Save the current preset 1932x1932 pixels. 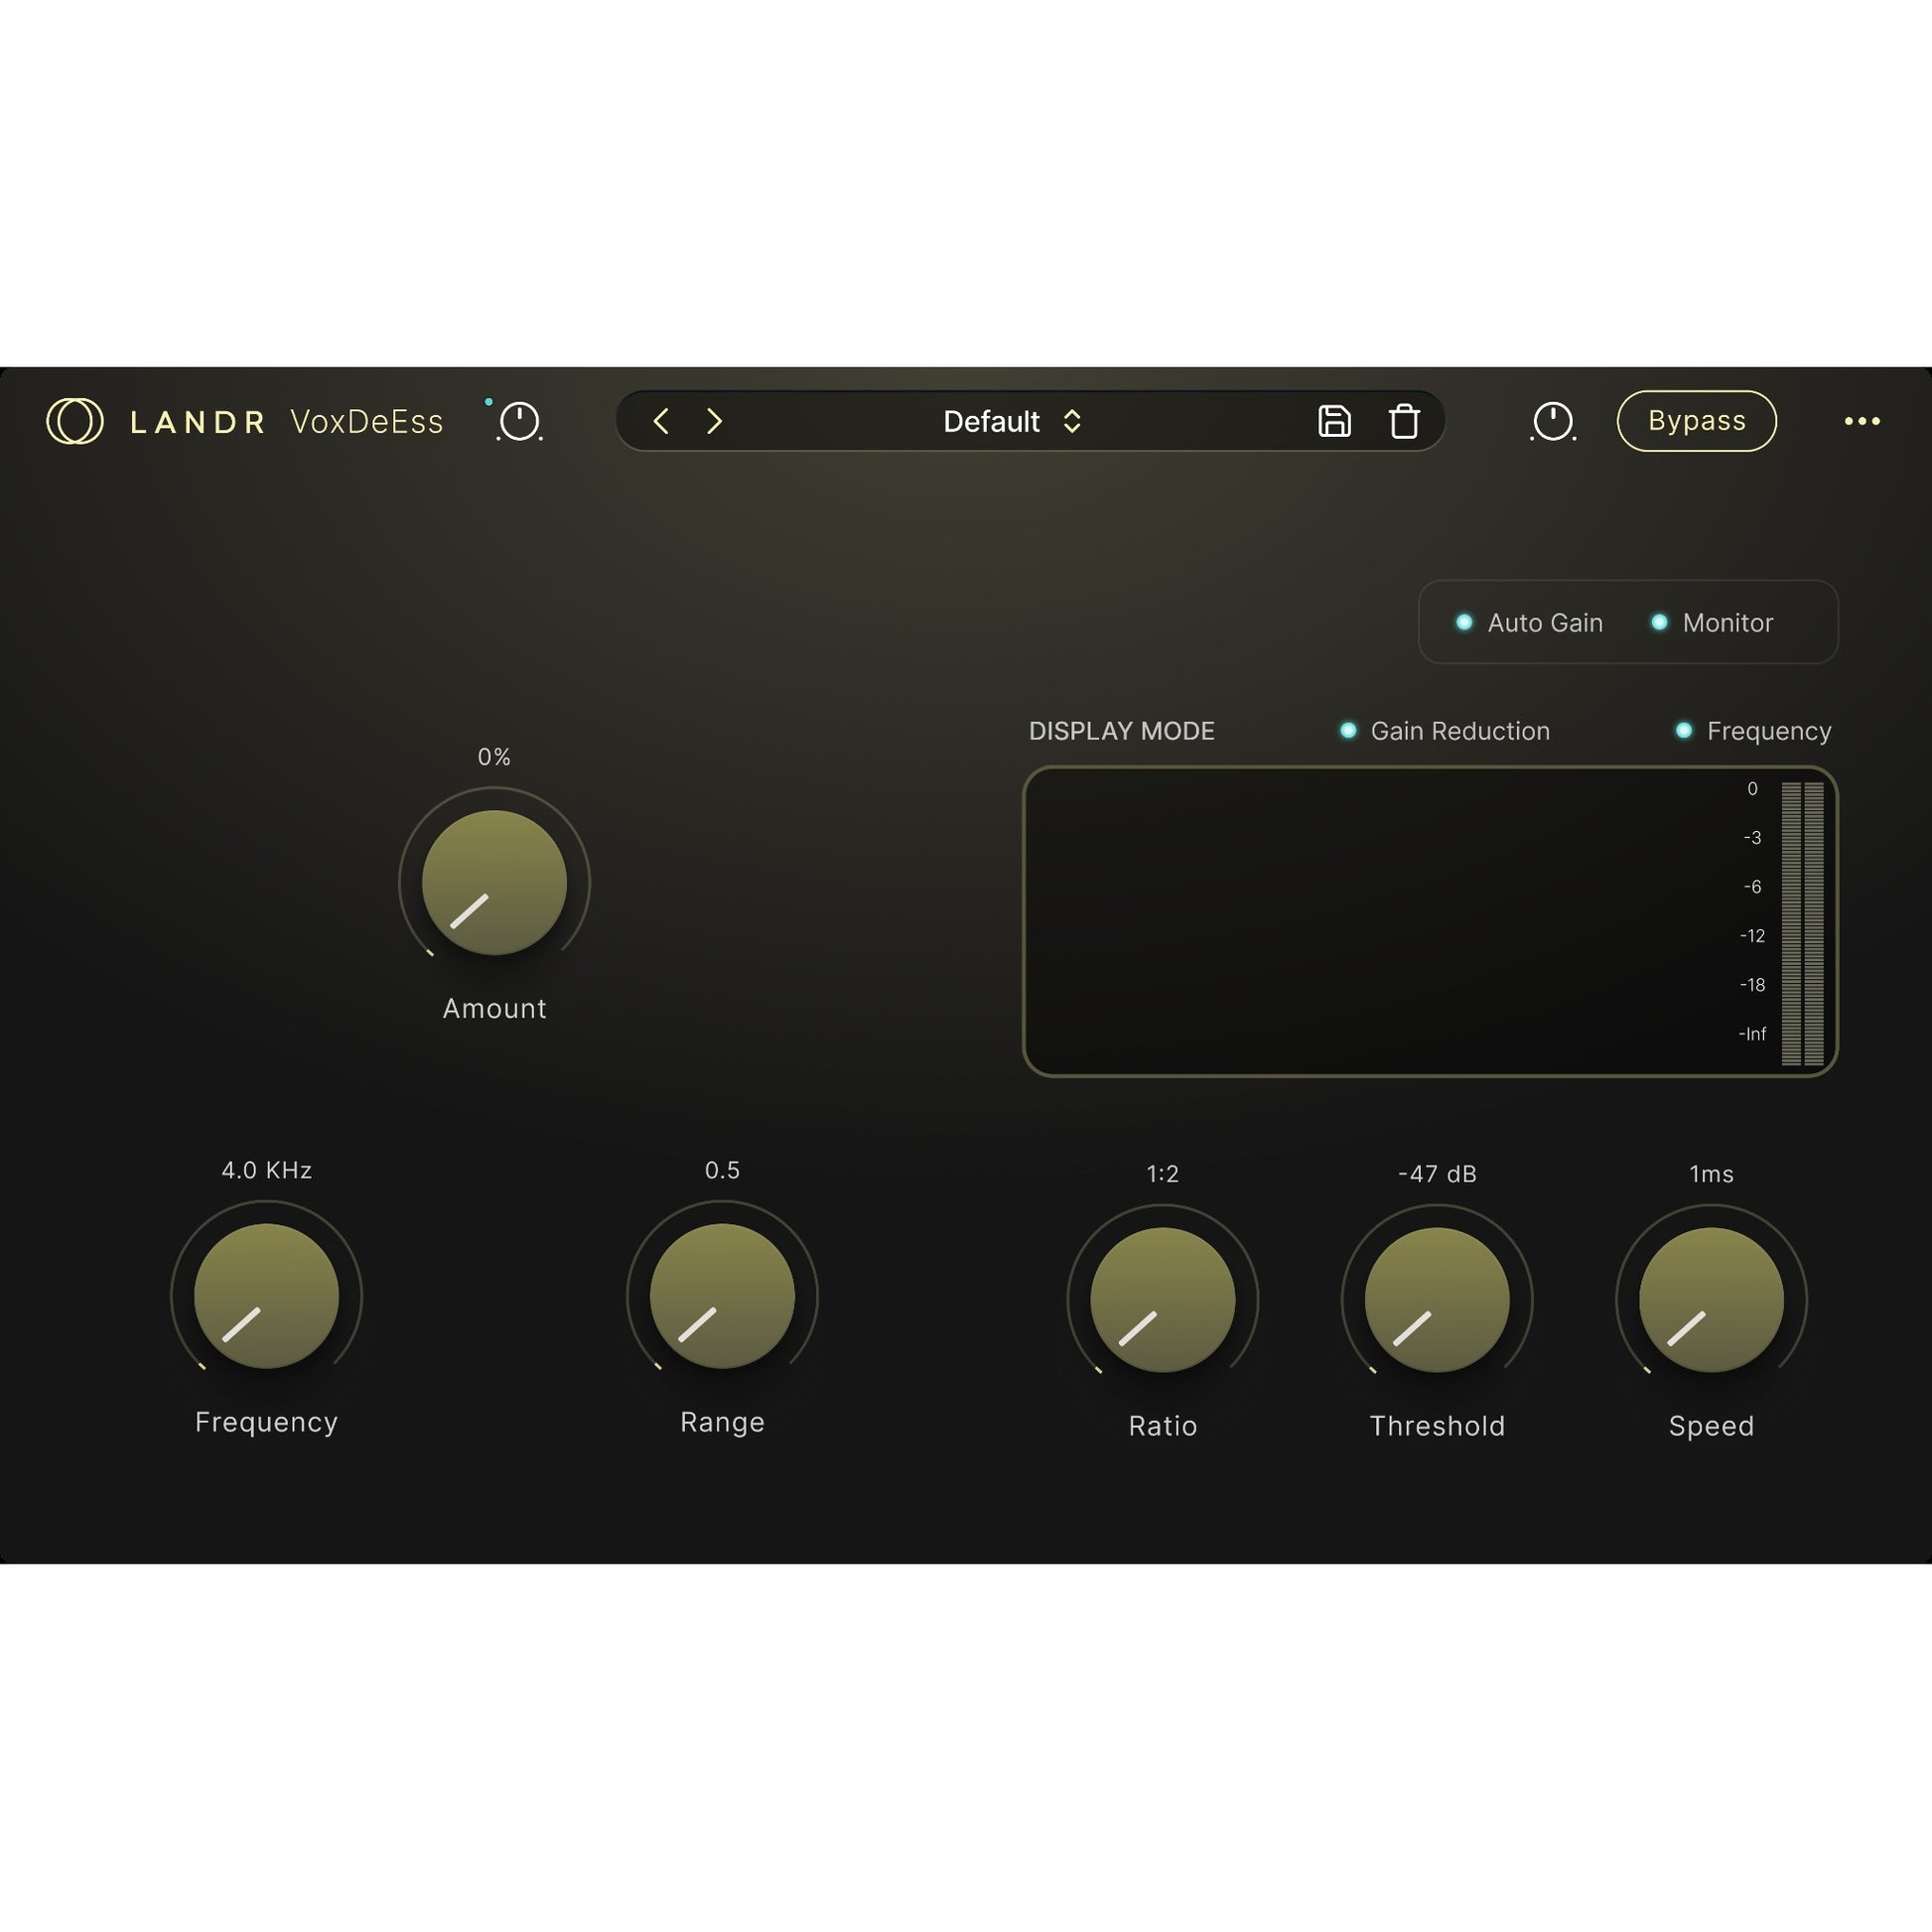click(1334, 421)
